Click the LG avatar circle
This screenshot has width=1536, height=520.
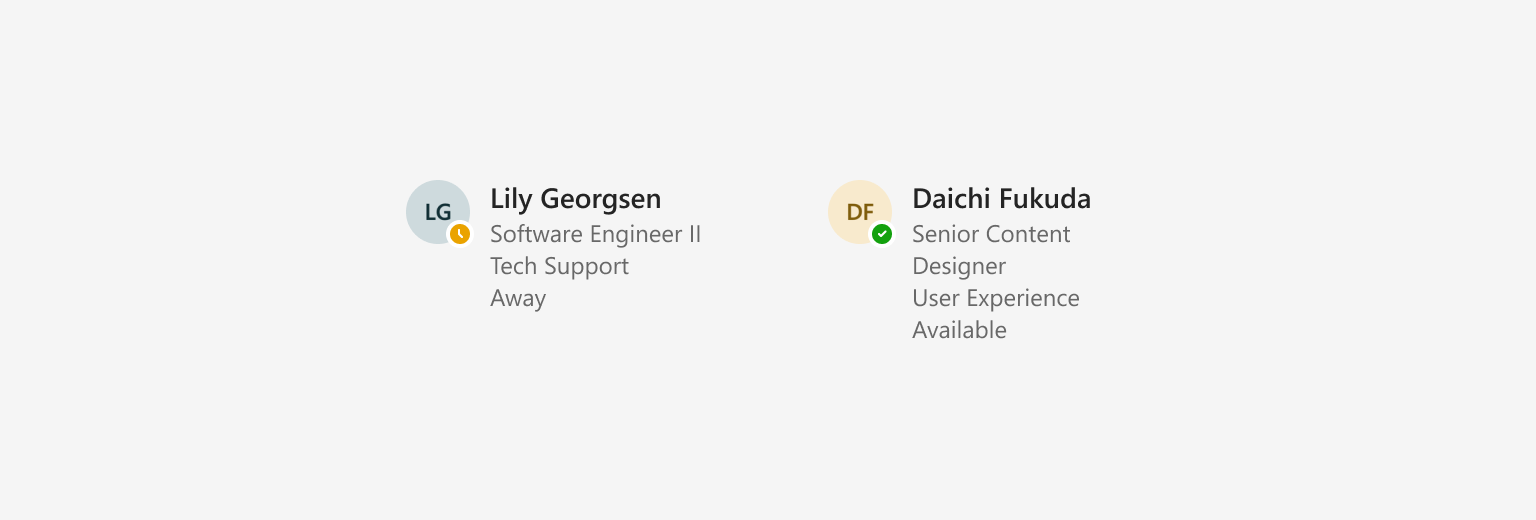tap(438, 212)
